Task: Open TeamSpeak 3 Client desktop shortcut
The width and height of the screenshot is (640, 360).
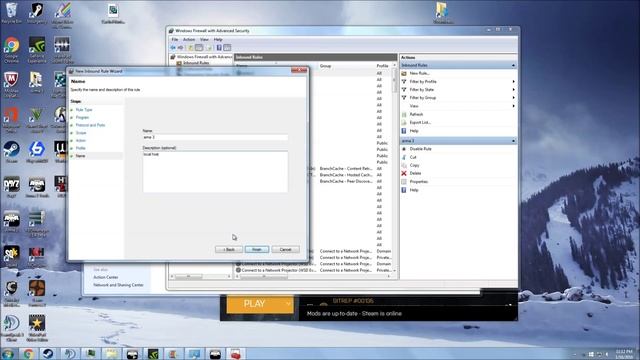Action: click(x=11, y=327)
